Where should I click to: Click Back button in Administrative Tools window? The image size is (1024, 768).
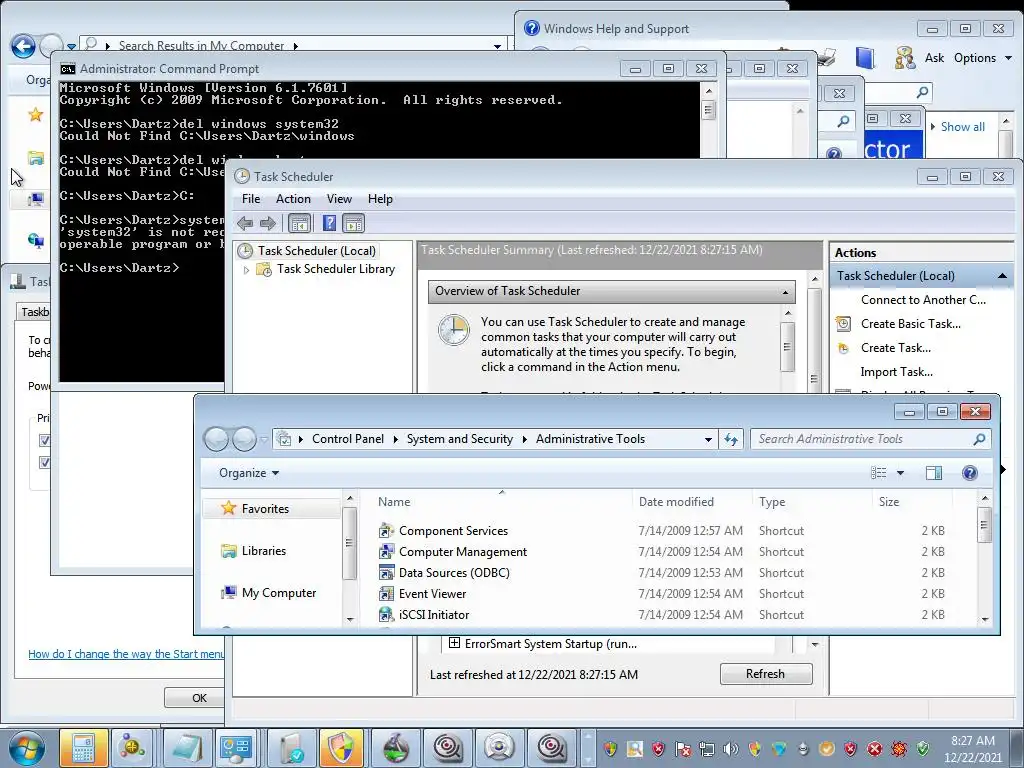(x=216, y=440)
